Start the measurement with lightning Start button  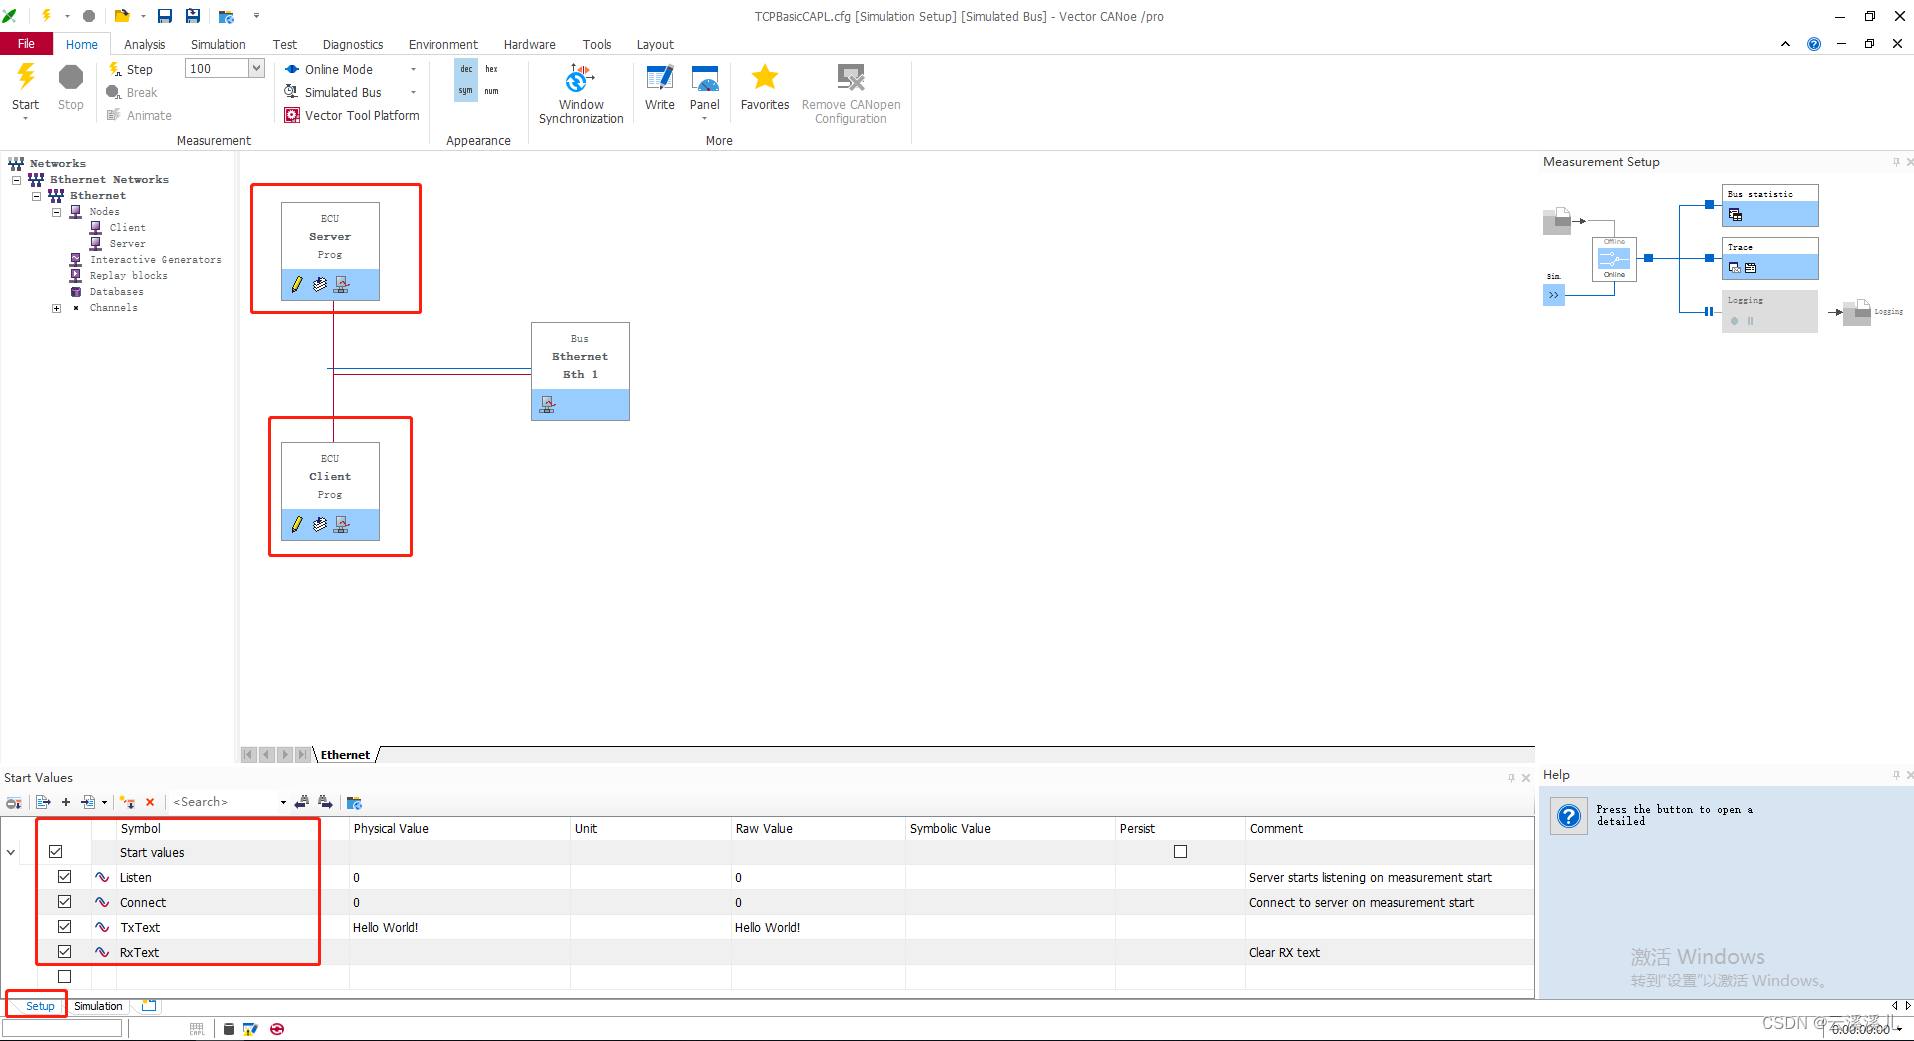pos(26,77)
